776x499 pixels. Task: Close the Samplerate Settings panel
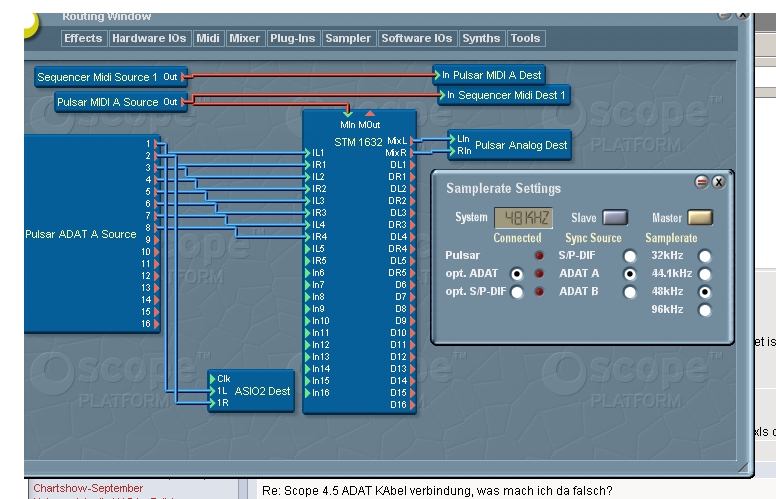coord(719,182)
